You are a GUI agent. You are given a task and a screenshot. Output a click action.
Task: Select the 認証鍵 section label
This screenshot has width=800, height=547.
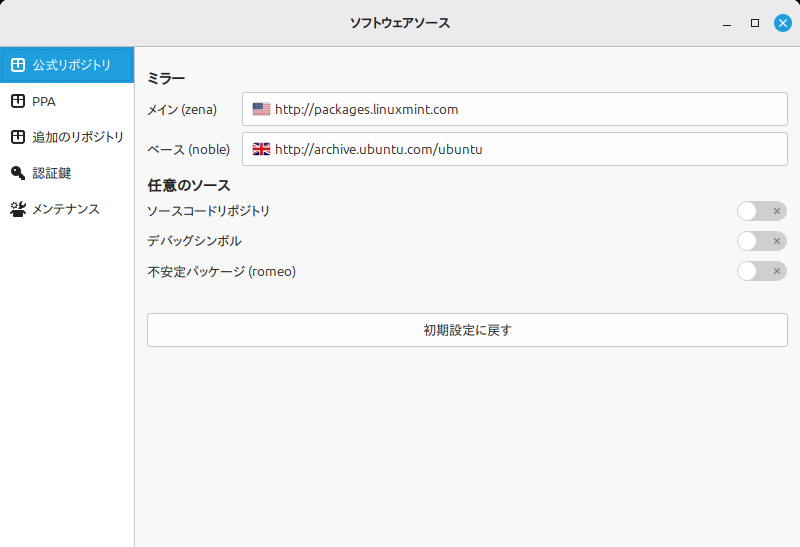[52, 173]
